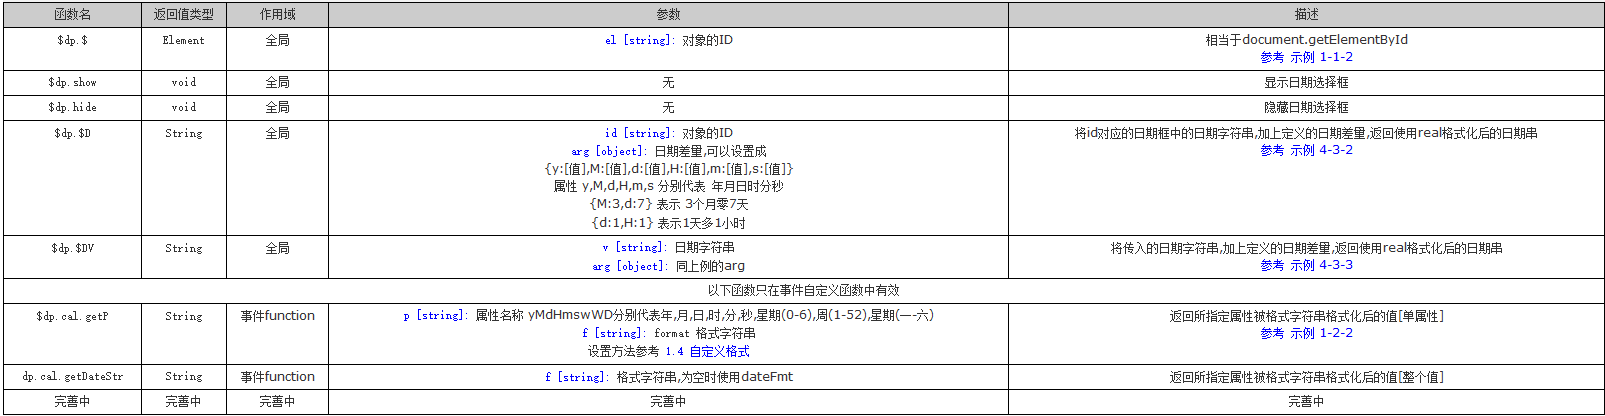Image resolution: width=1605 pixels, height=416 pixels.
Task: Follow the '1.4 自定义格式' link
Action: click(707, 351)
